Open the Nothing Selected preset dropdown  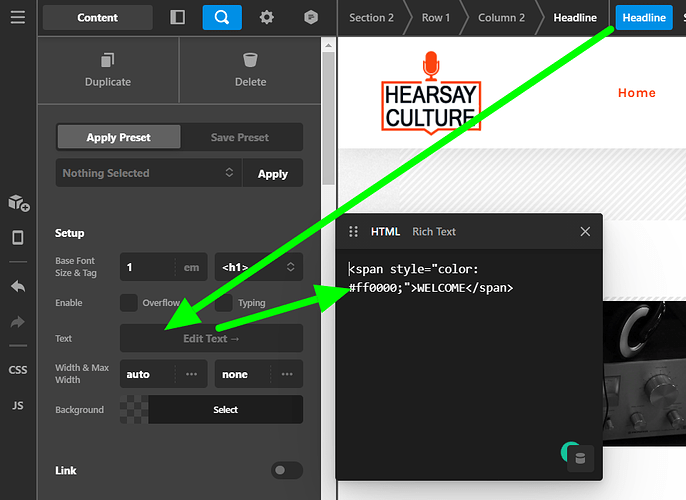tap(149, 173)
